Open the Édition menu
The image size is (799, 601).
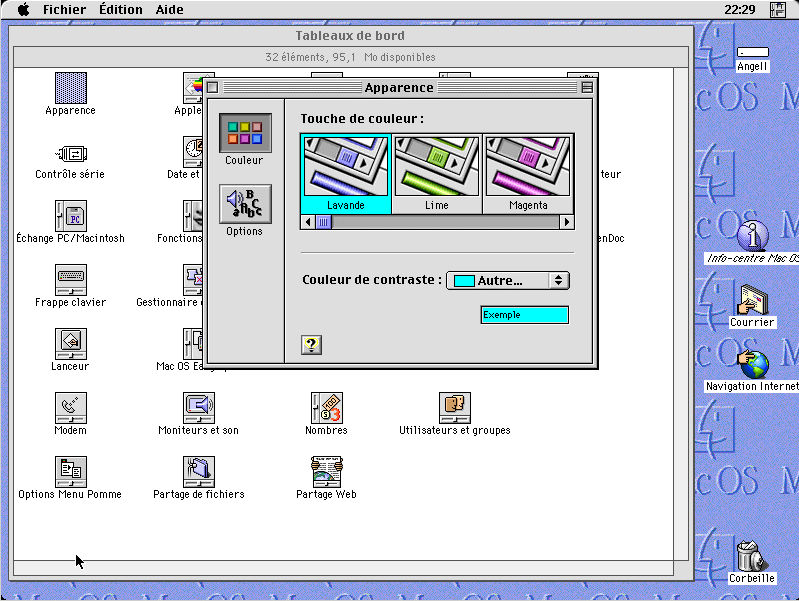click(x=121, y=10)
